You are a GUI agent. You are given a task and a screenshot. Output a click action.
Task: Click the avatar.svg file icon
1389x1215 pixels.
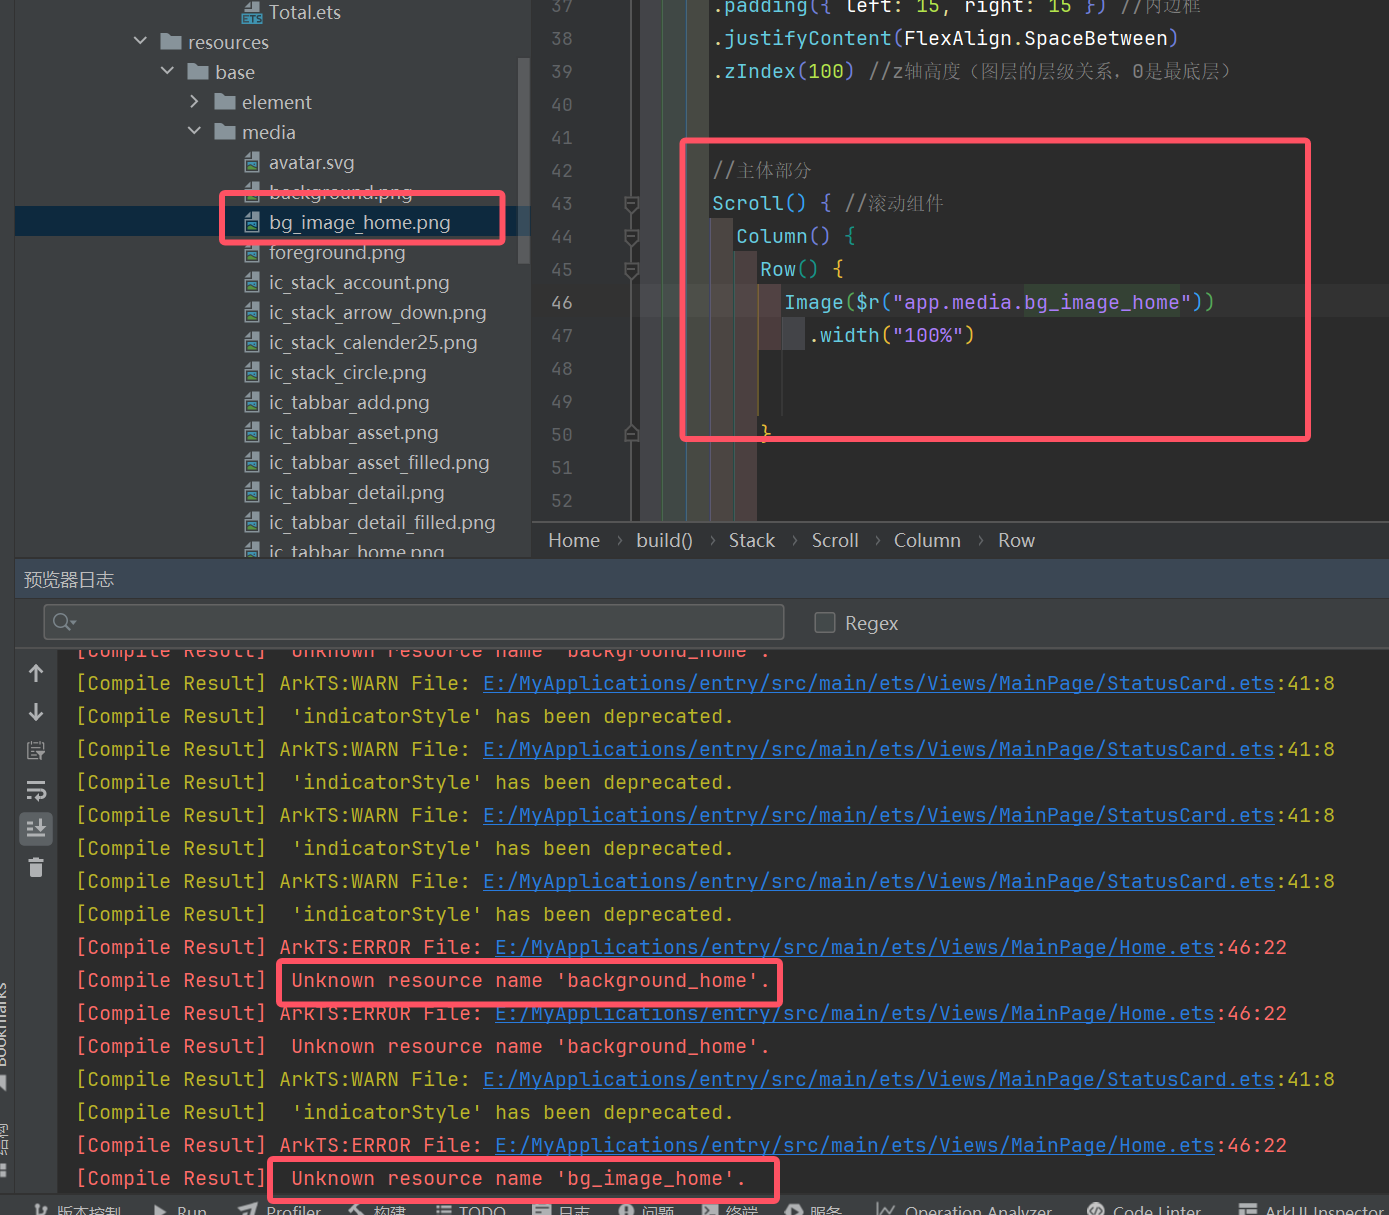coord(252,162)
